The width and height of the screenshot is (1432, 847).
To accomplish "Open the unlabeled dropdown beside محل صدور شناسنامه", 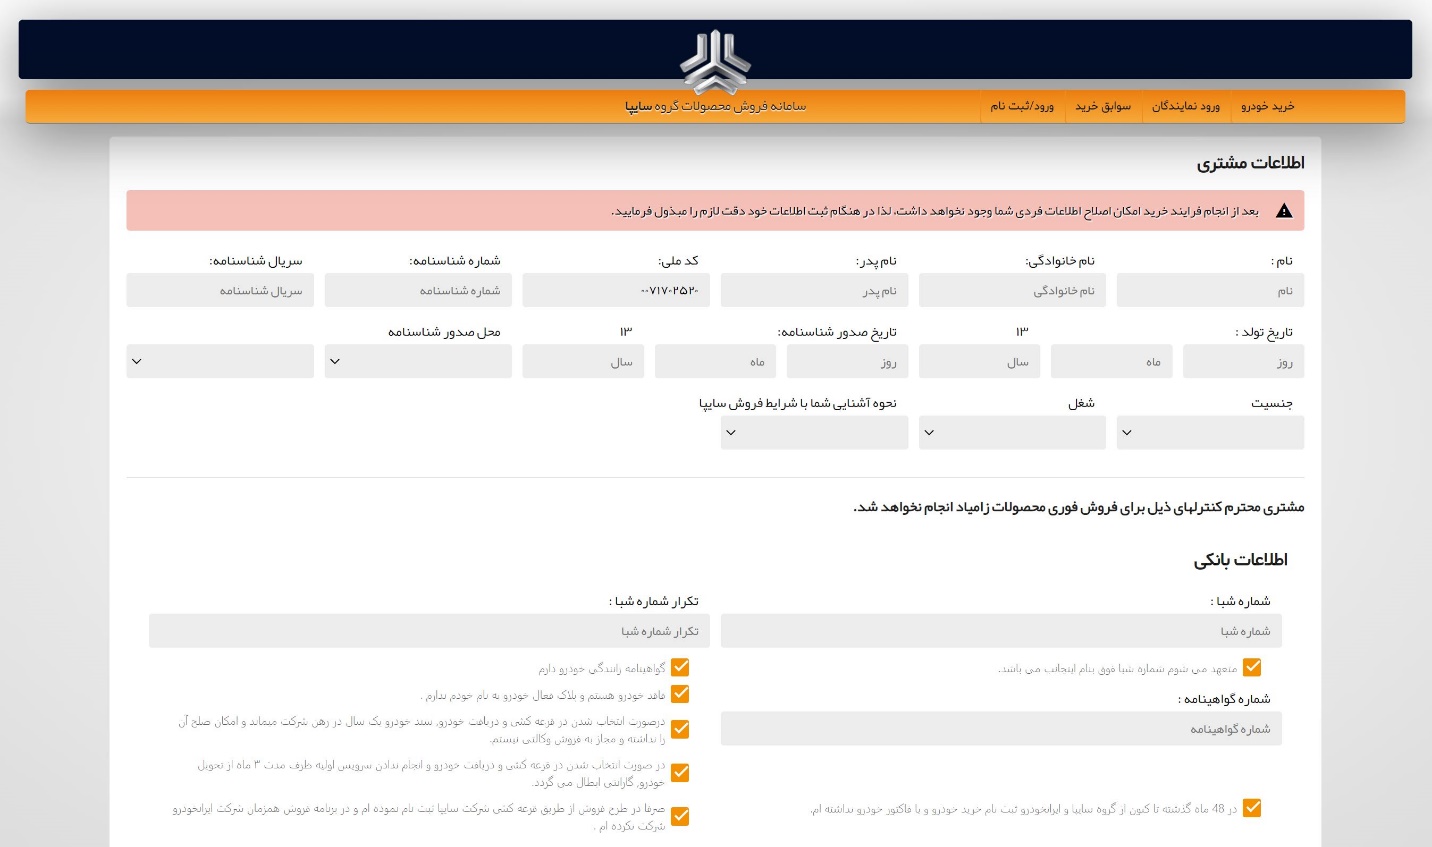I will tap(220, 361).
